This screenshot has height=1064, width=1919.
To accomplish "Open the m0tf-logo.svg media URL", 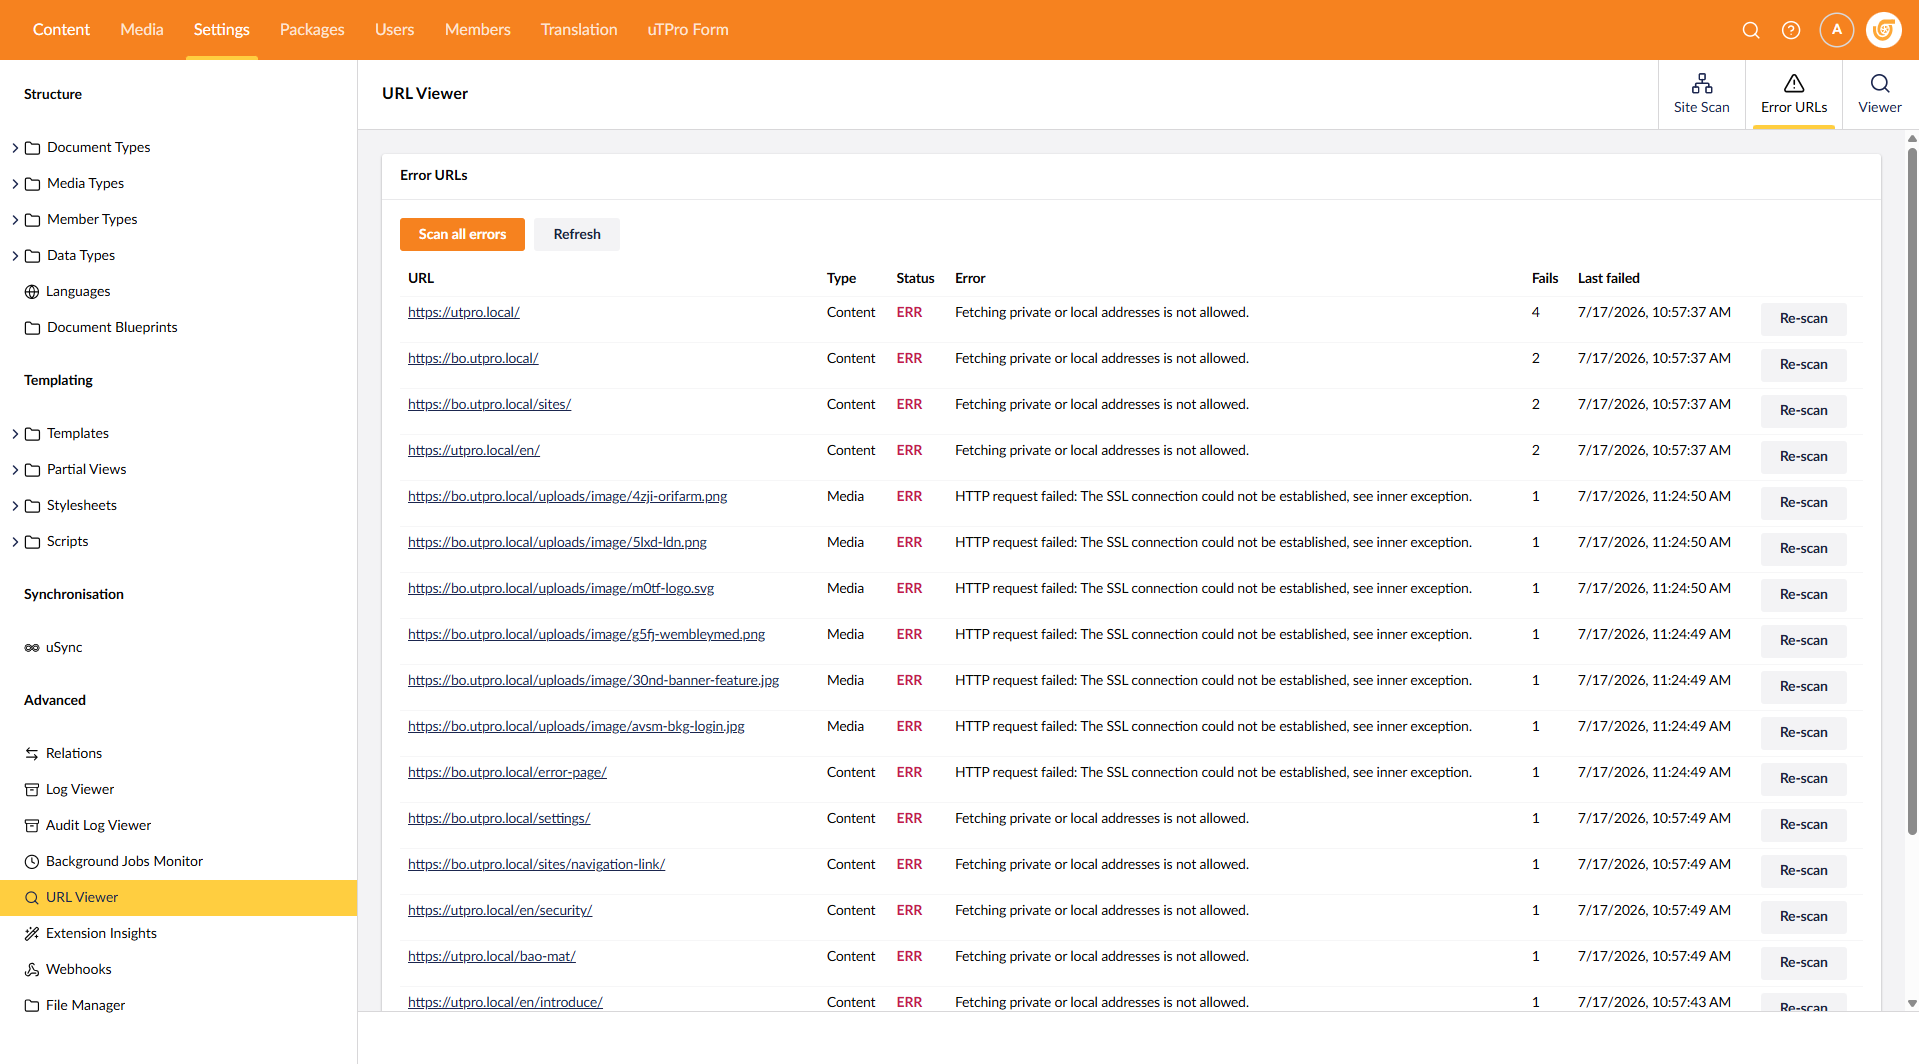I will 561,589.
